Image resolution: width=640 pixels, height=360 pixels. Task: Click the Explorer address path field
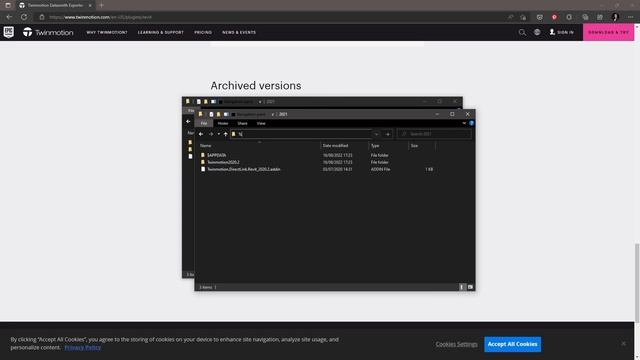(301, 134)
